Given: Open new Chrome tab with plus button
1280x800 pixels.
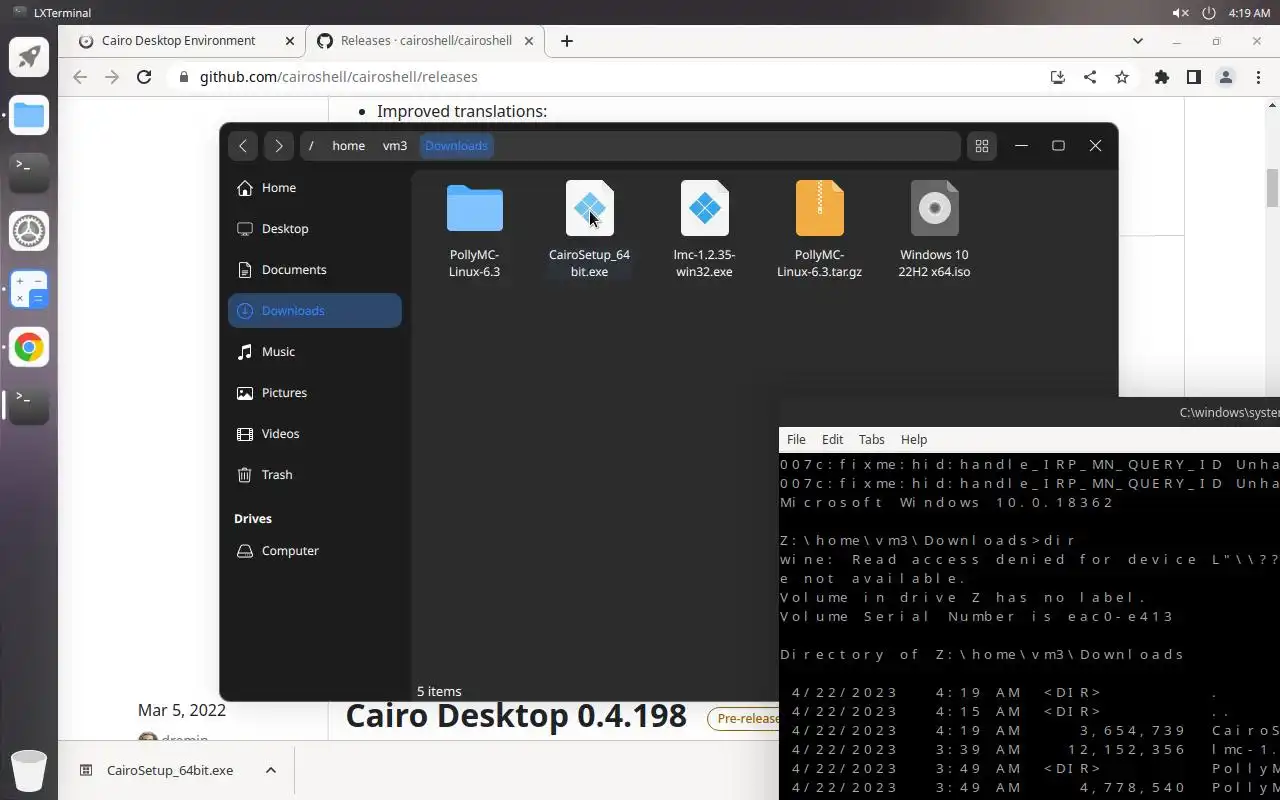Looking at the screenshot, I should tap(567, 41).
